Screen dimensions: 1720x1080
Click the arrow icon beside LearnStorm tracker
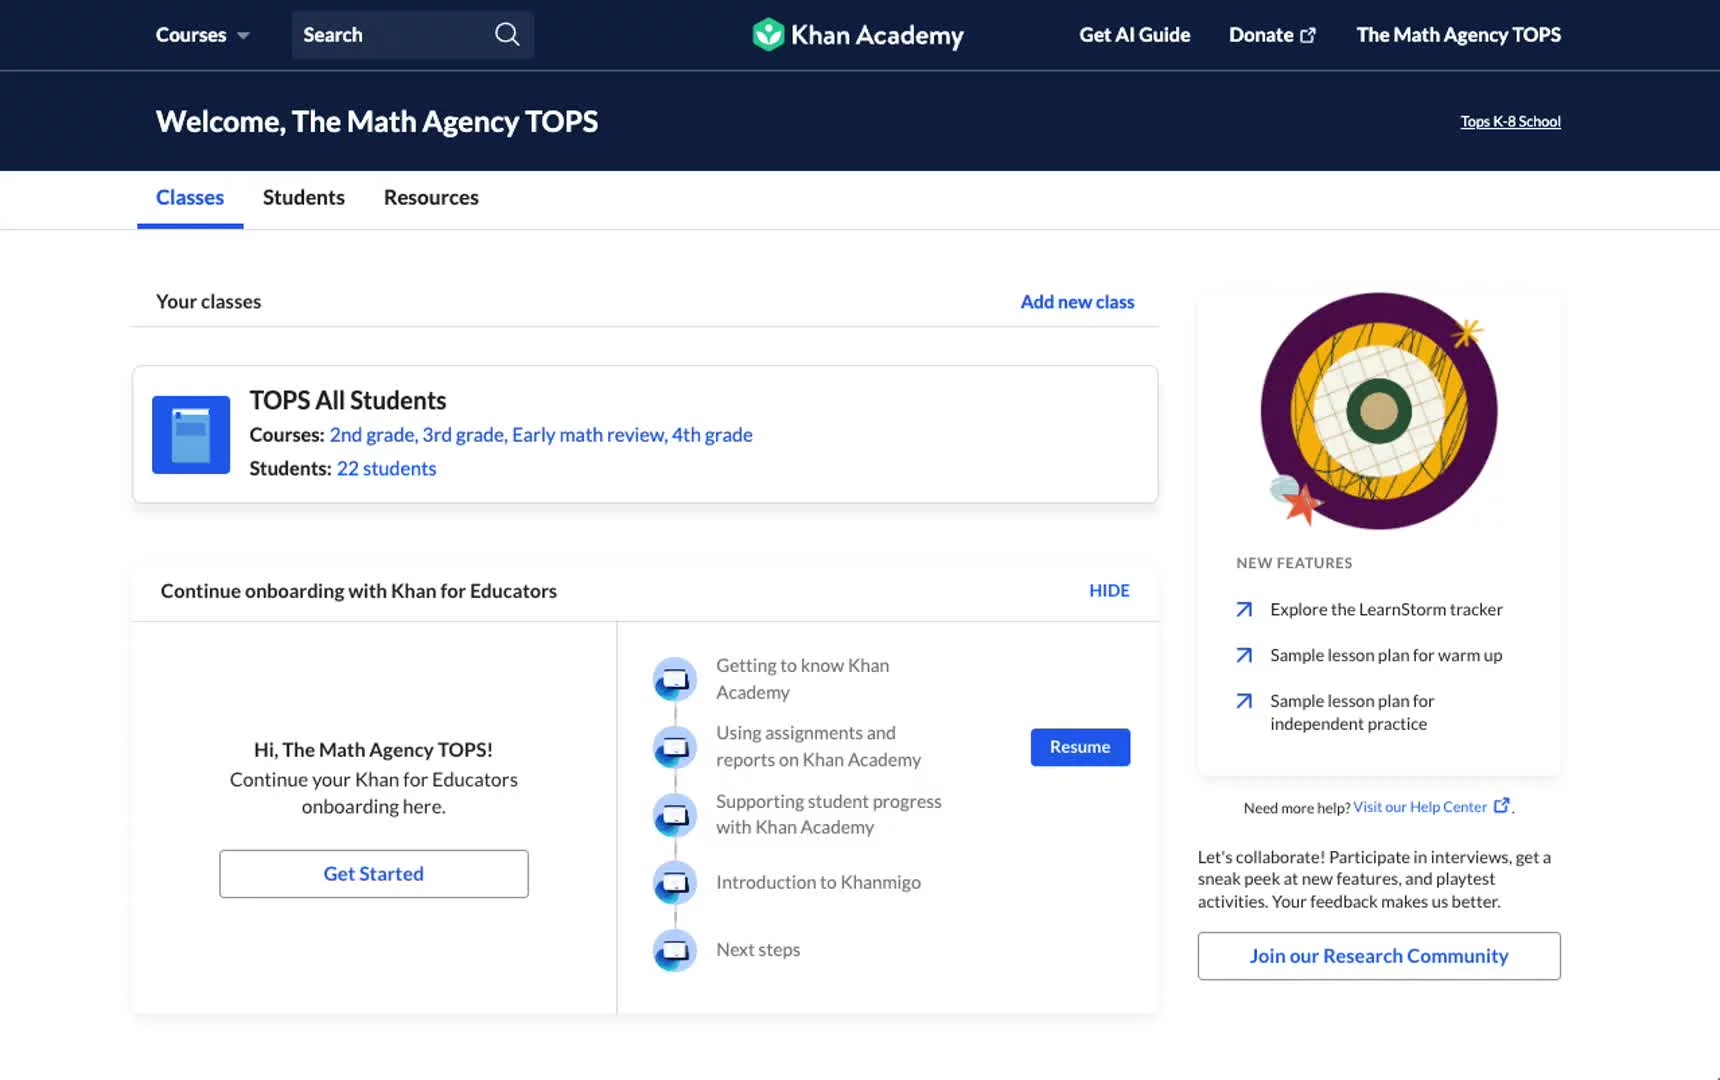pos(1244,609)
